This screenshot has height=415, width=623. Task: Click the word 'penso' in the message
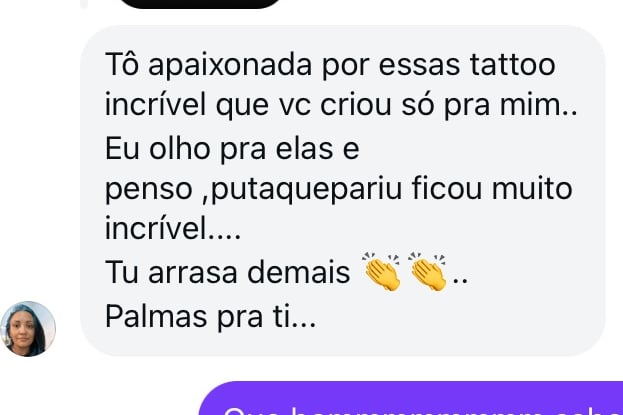click(149, 190)
